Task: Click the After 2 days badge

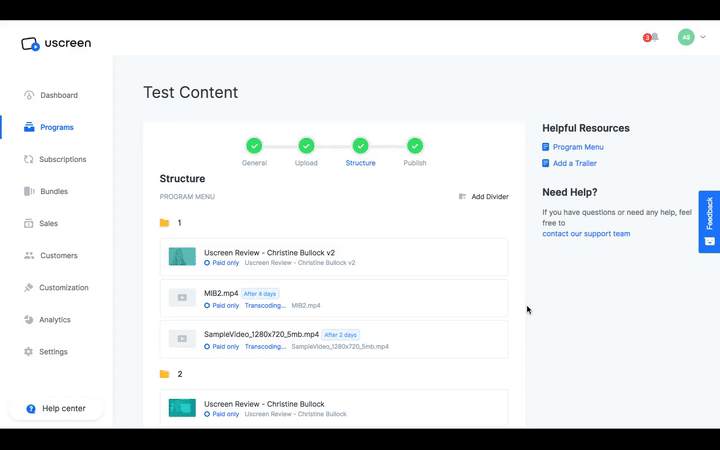Action: click(x=340, y=335)
